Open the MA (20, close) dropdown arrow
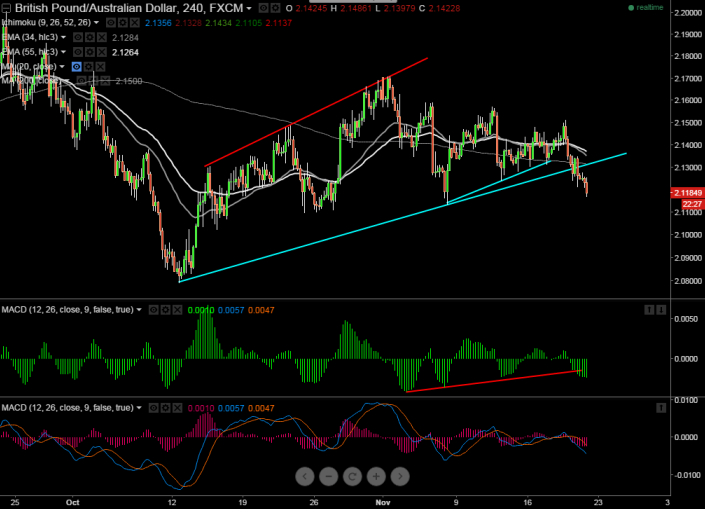 coord(62,67)
